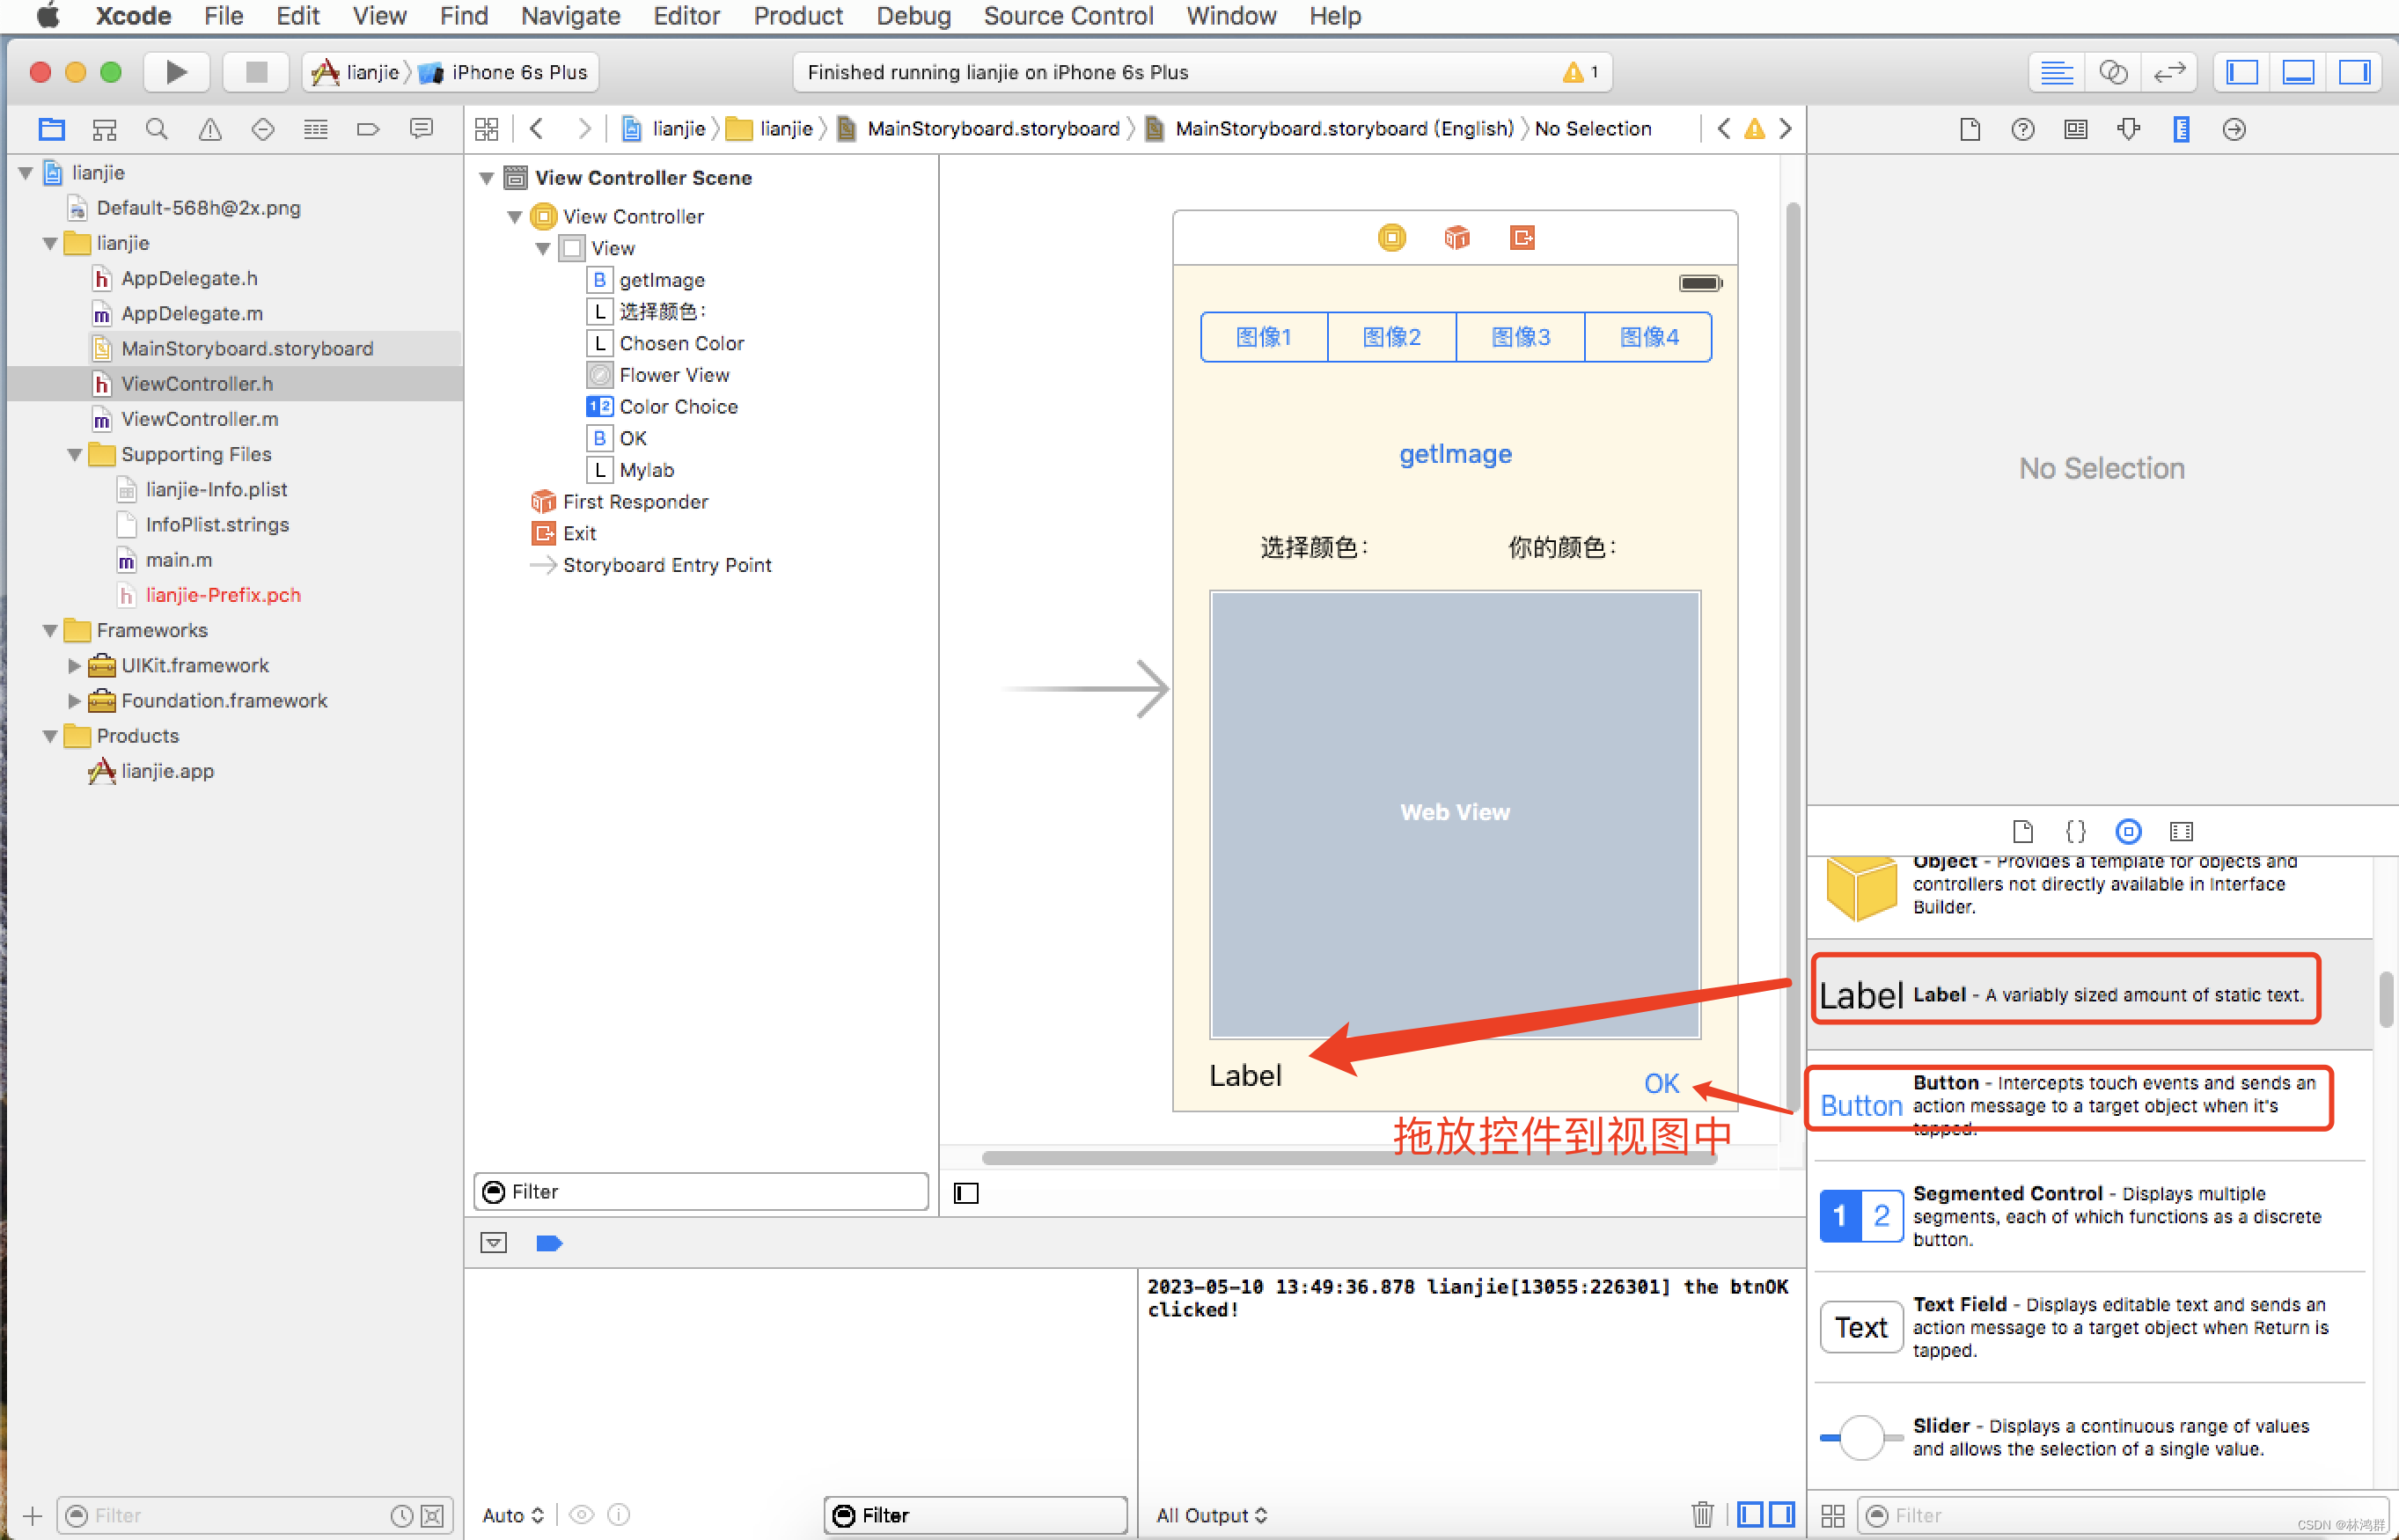Open the Connections inspector arrow icon

[x=2233, y=129]
